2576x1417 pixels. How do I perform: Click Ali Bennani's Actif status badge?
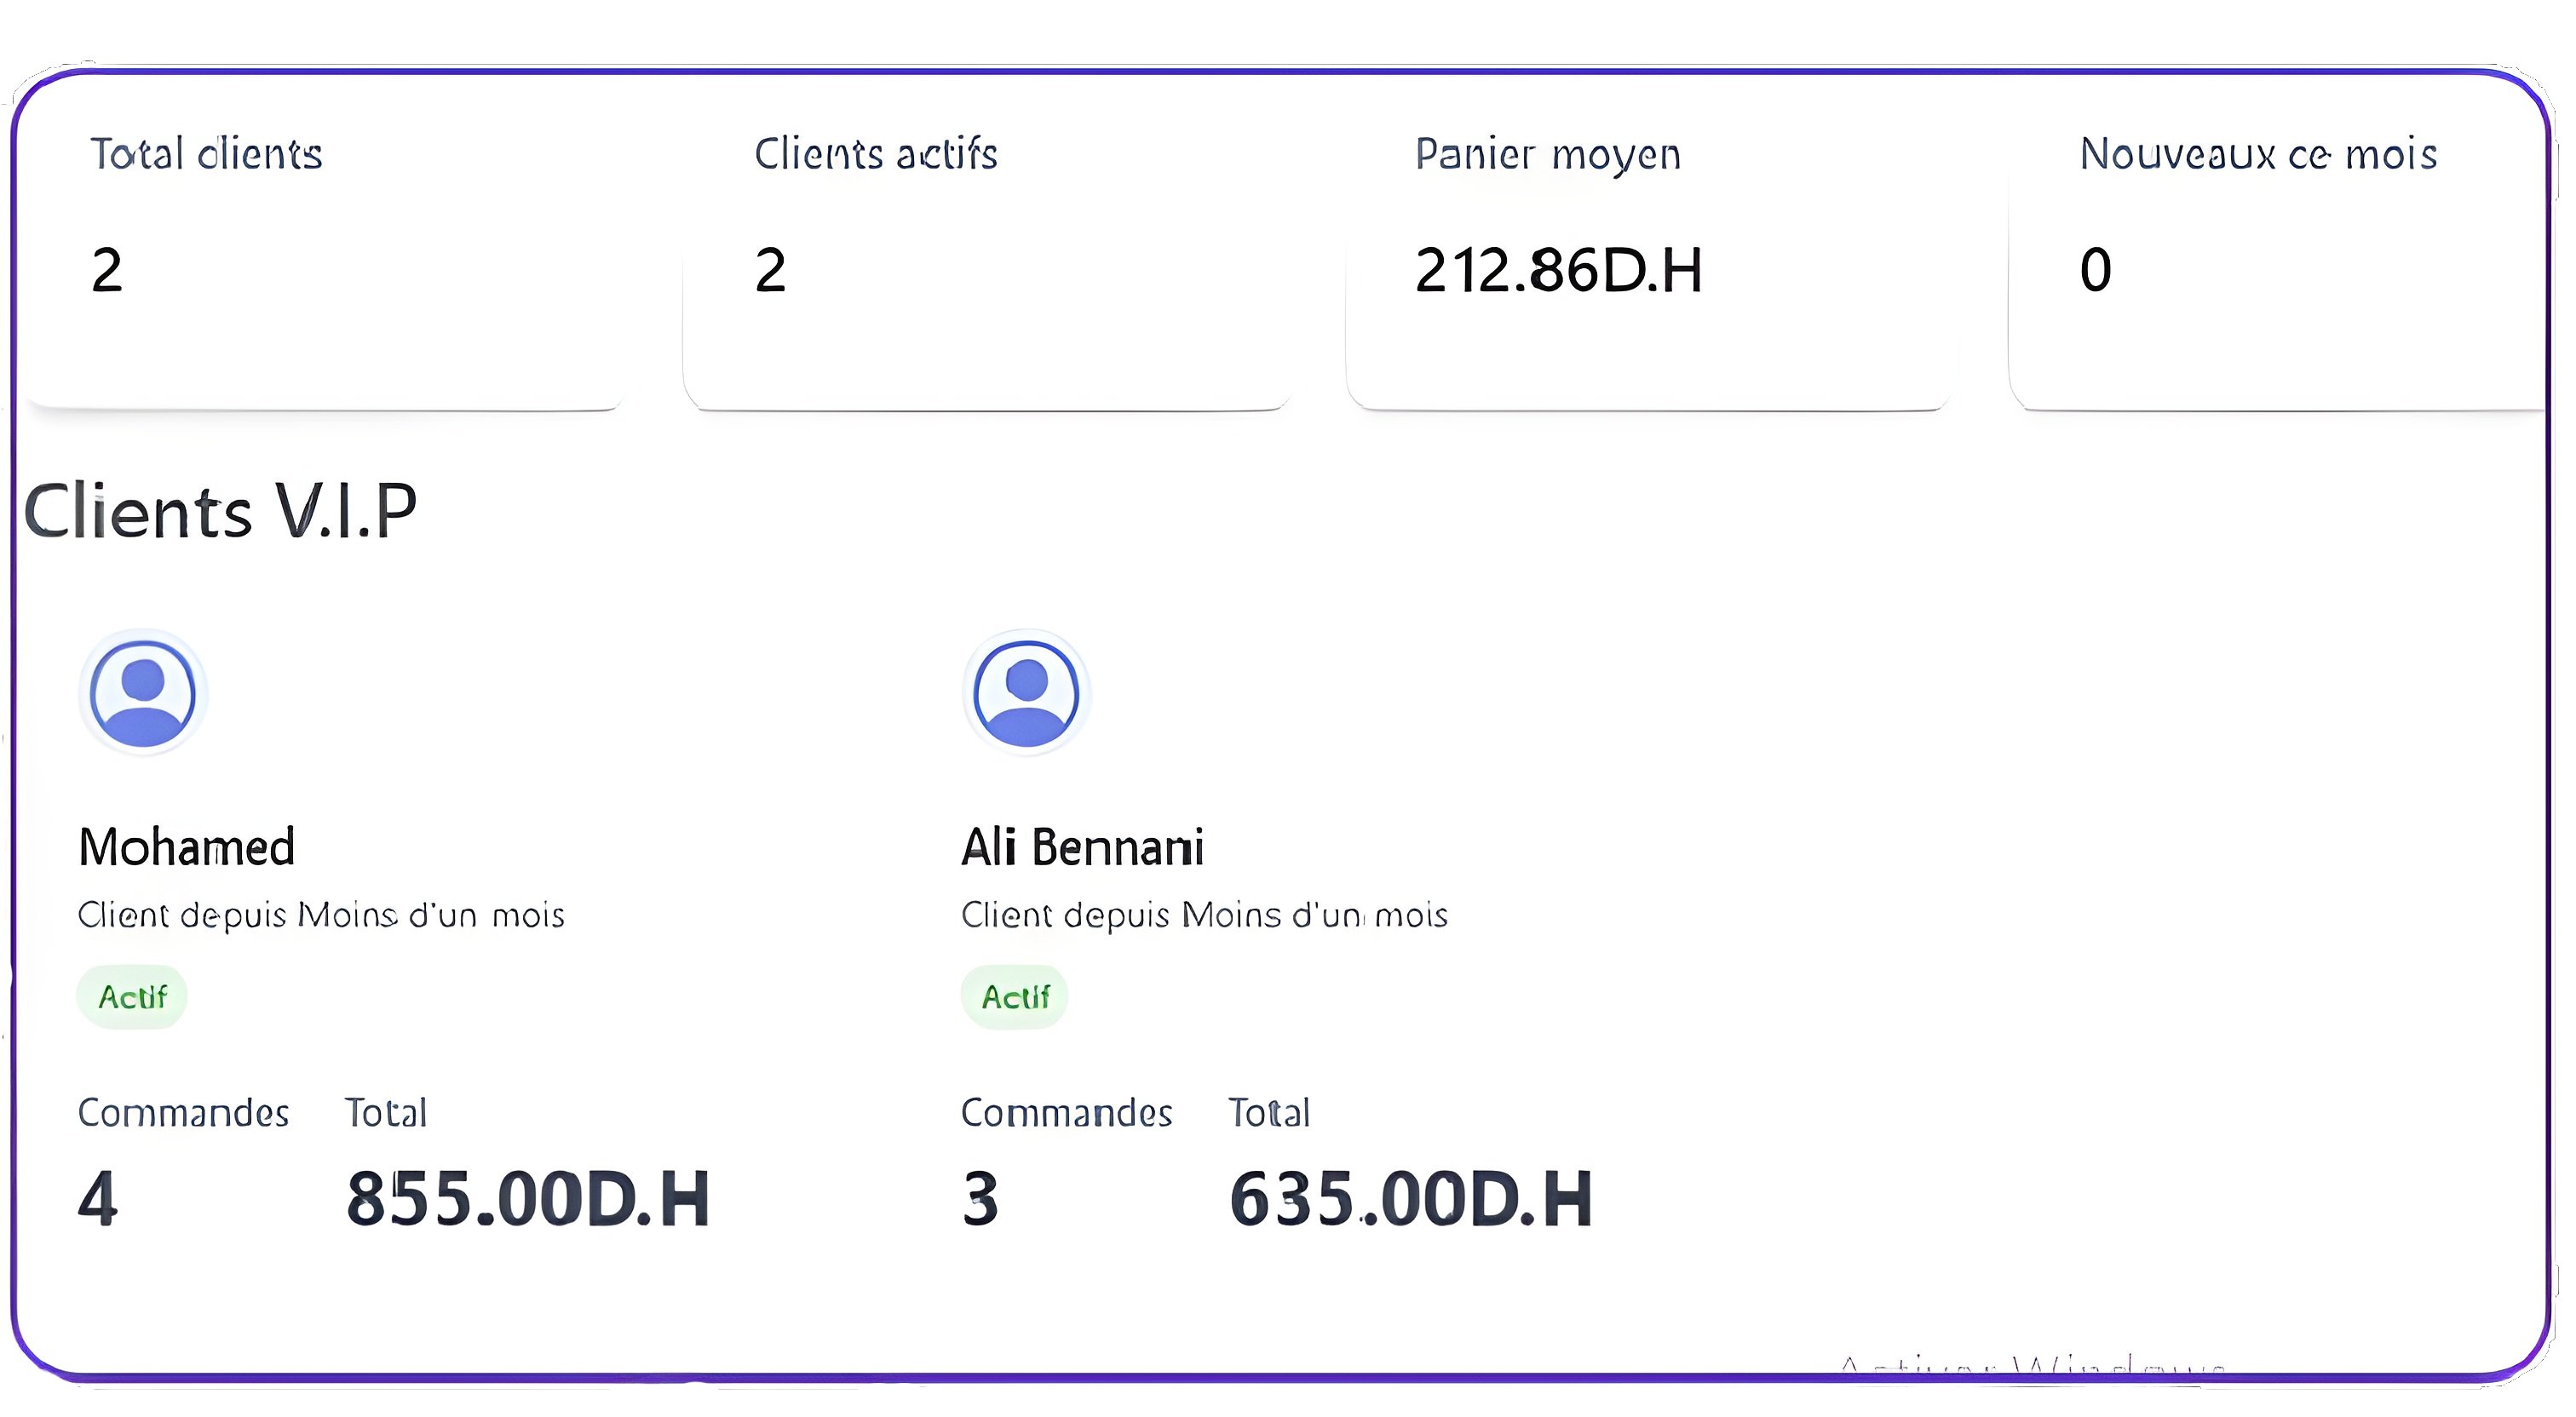1015,996
